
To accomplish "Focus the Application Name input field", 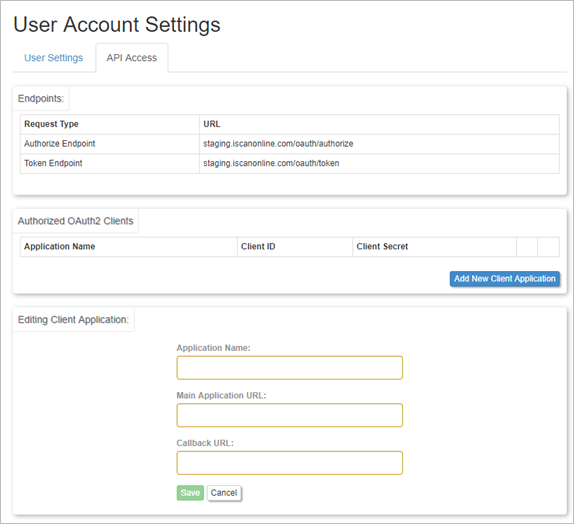I will 290,368.
